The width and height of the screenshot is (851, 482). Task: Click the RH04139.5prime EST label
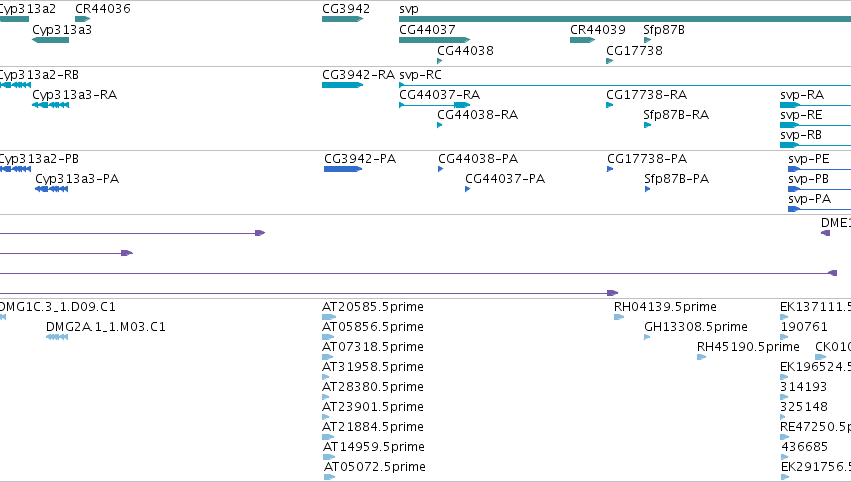[665, 307]
